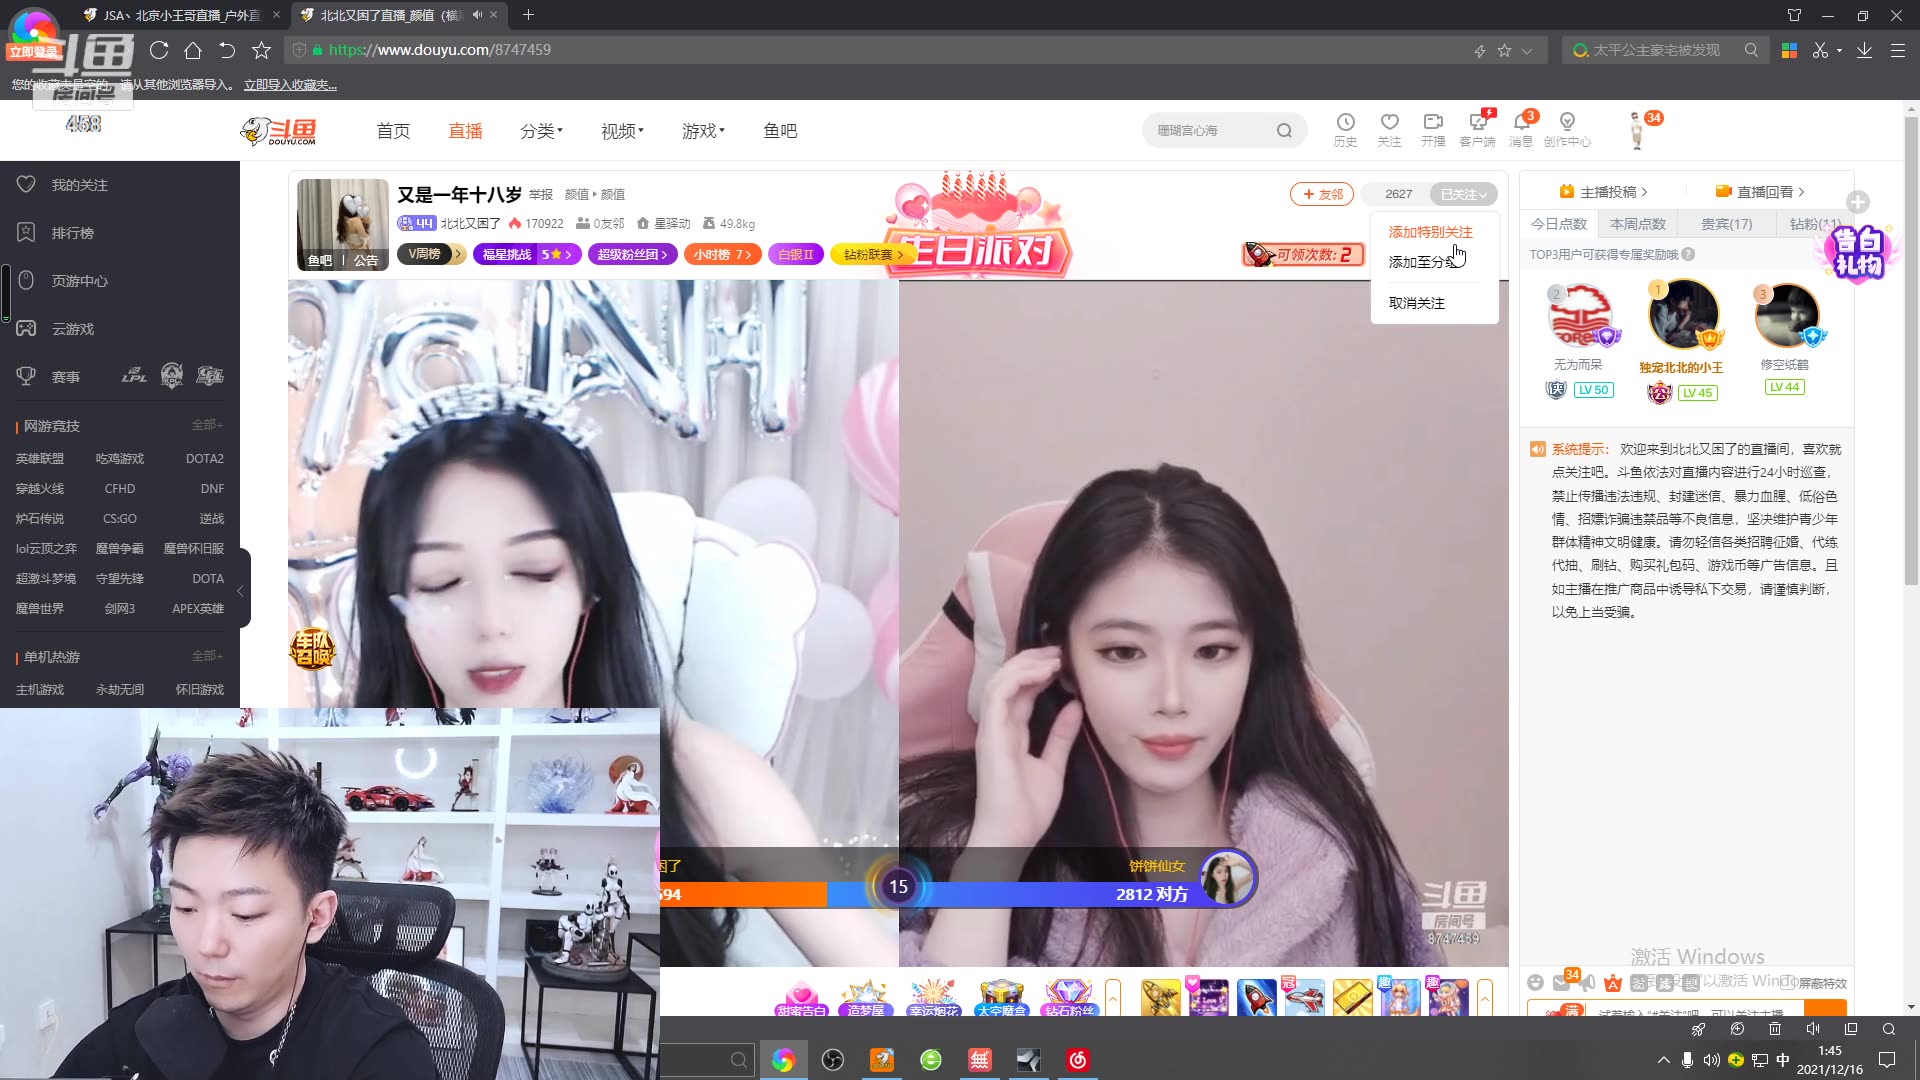Toggle the sound icon in browser status bar

point(1813,1029)
